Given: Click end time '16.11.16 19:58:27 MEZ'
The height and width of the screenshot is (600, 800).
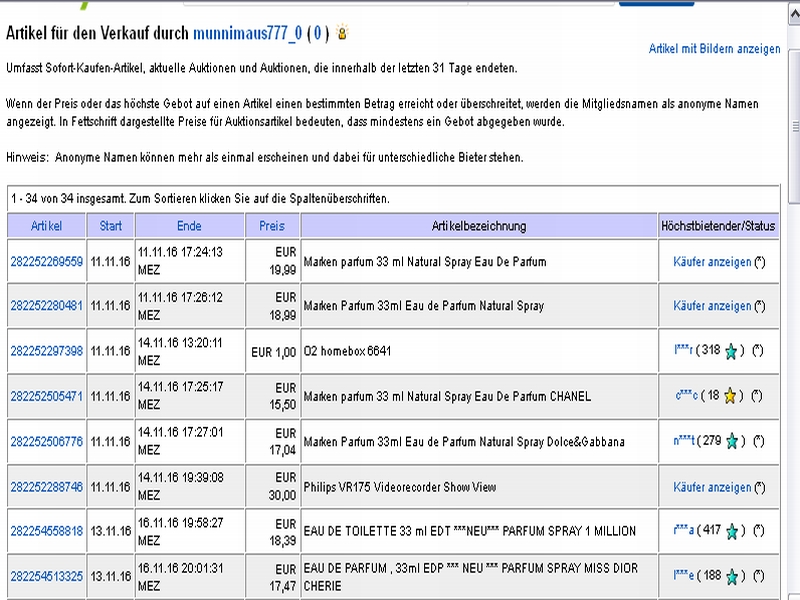Looking at the screenshot, I should click(x=180, y=531).
